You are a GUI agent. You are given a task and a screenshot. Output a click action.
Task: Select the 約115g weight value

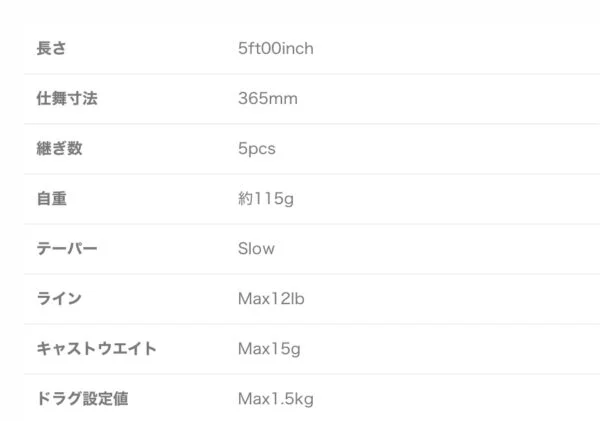point(266,199)
